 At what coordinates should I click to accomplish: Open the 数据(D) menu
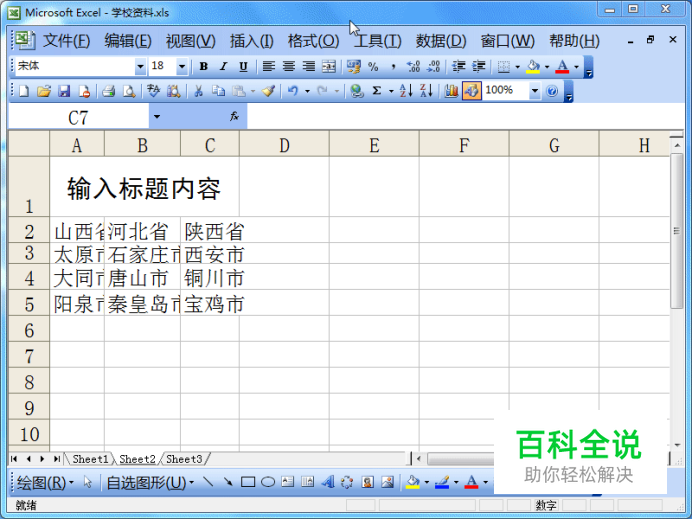pos(441,41)
